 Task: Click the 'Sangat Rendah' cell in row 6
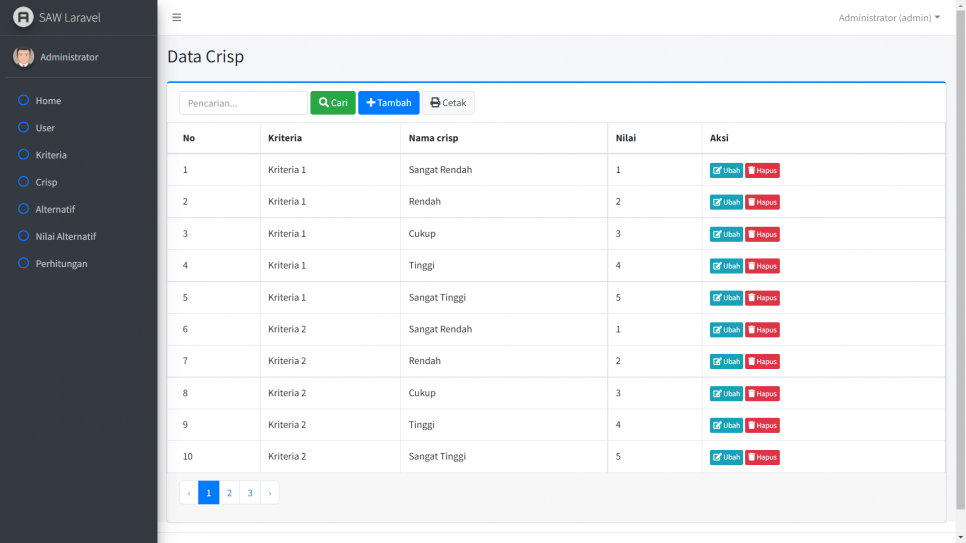[504, 329]
